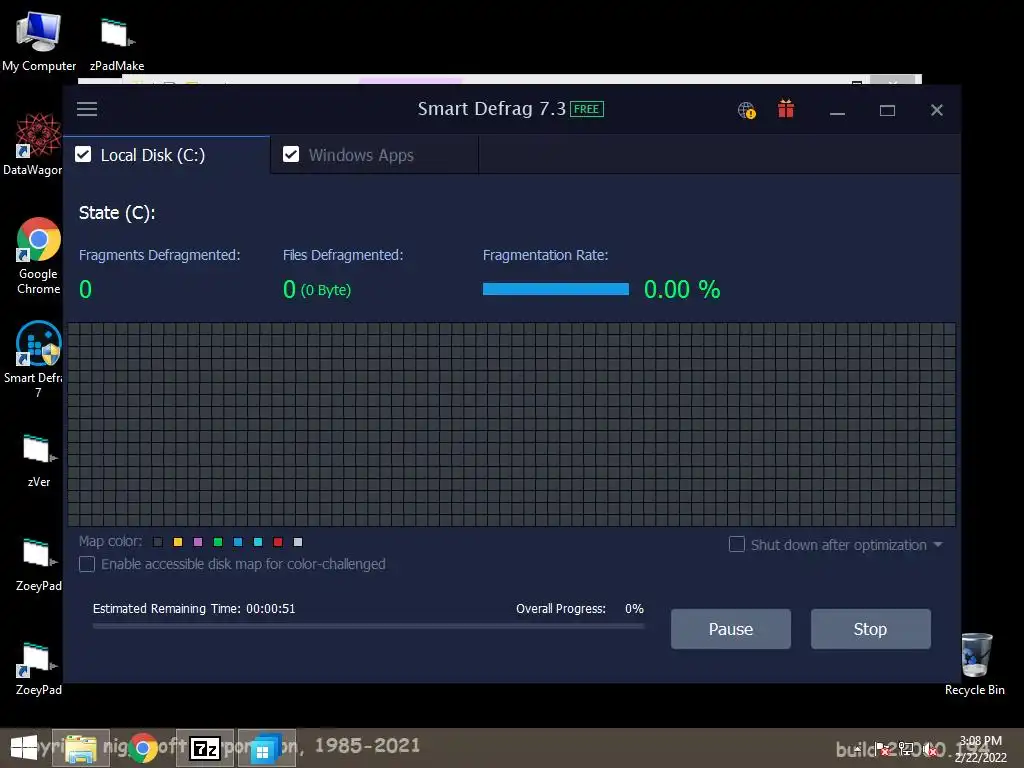Open My Computer desktop icon
Screen dimensions: 1024x768
point(39,40)
